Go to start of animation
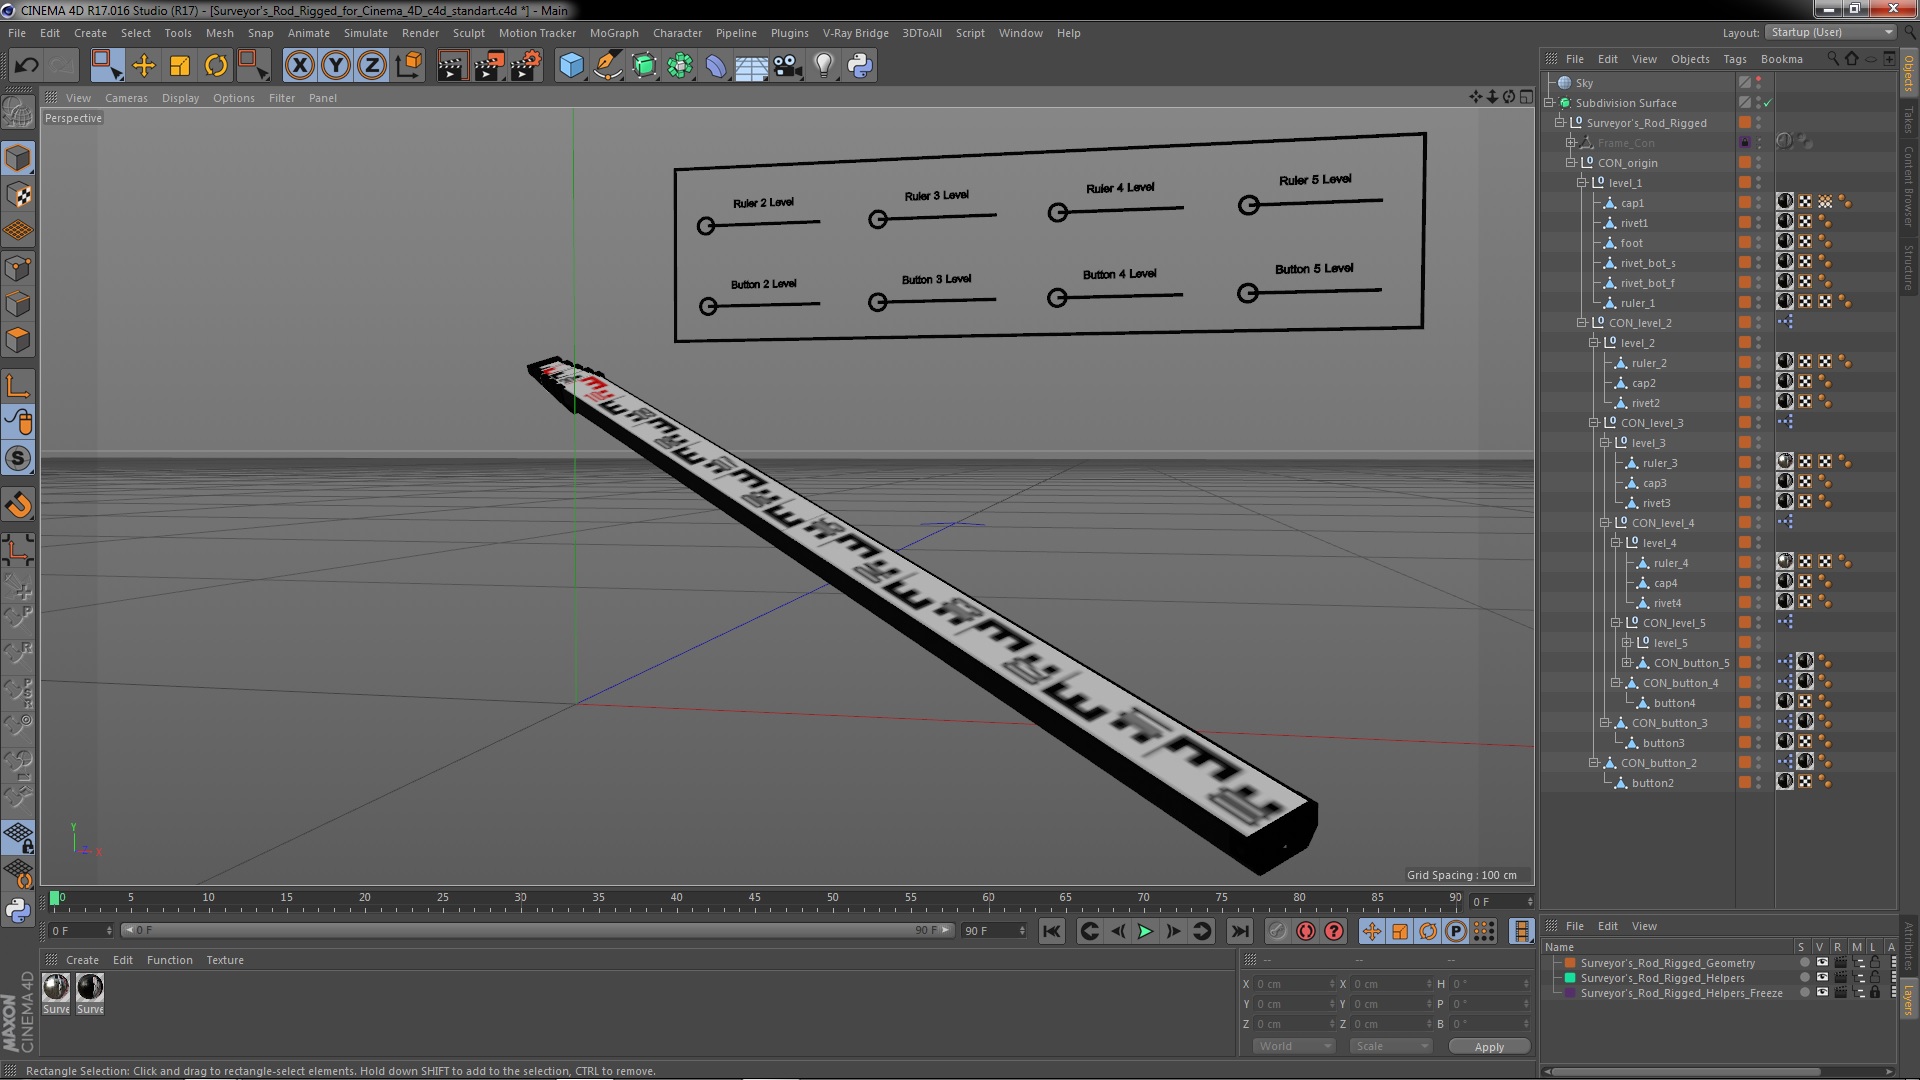Image resolution: width=1920 pixels, height=1080 pixels. (x=1051, y=931)
